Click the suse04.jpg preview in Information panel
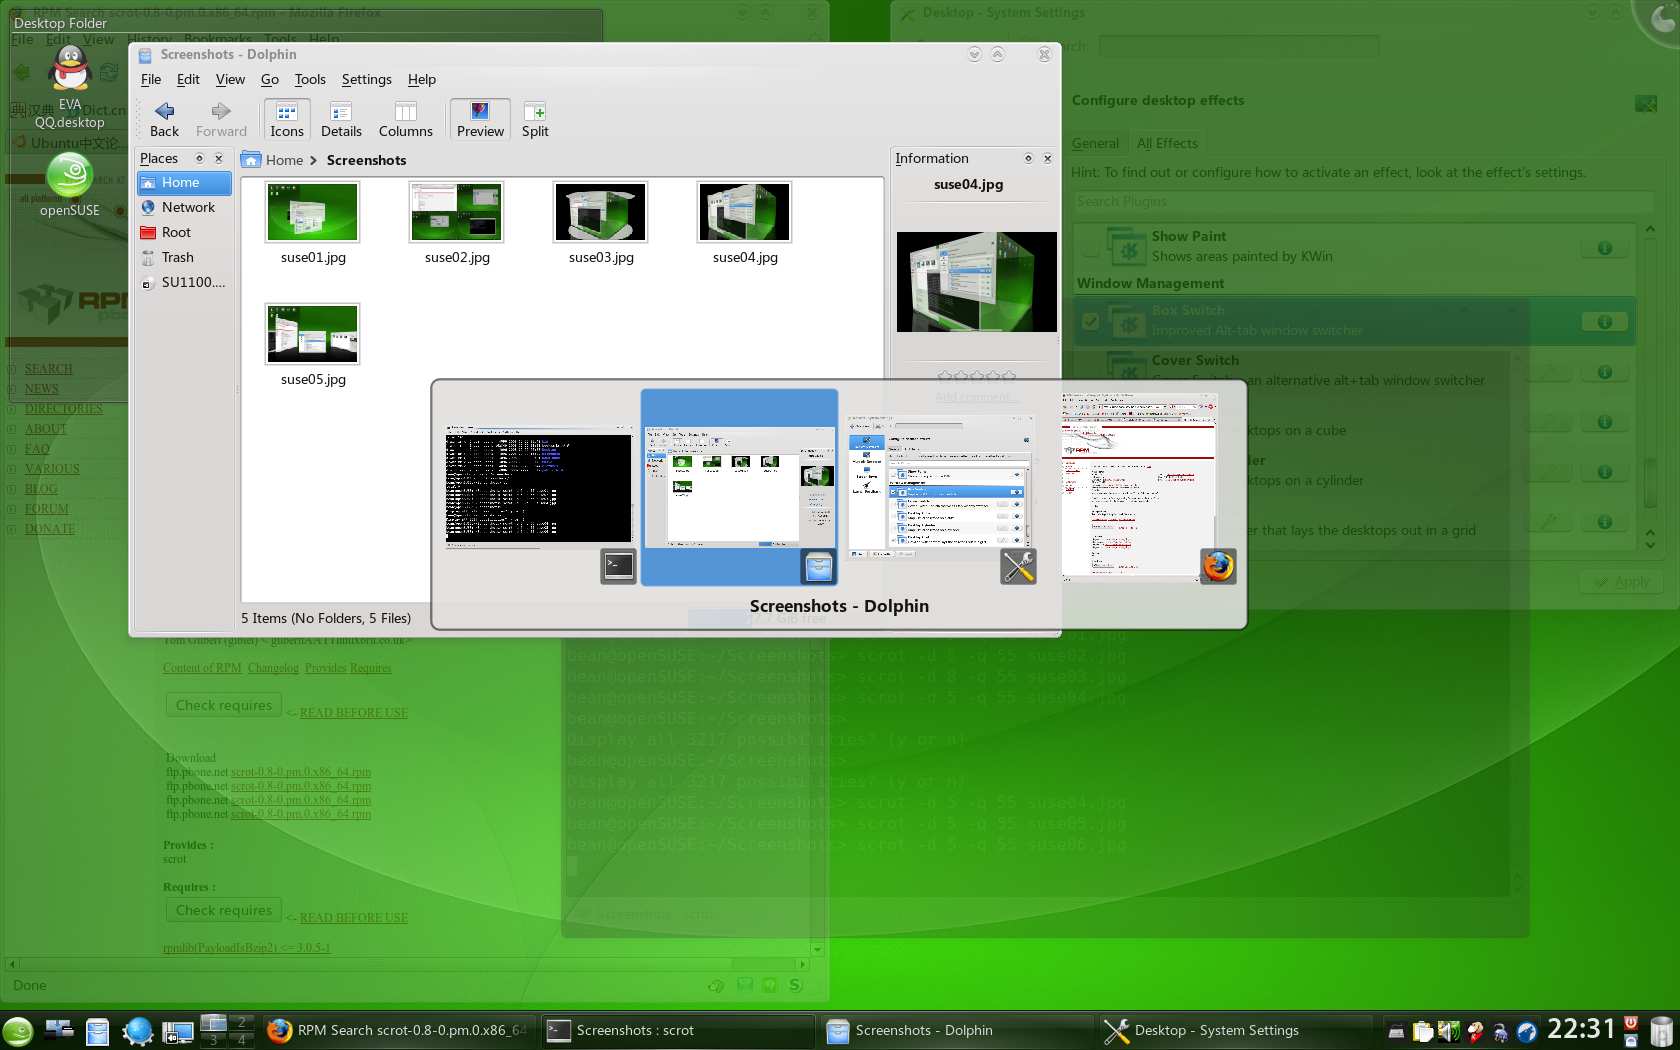This screenshot has width=1680, height=1050. click(976, 282)
